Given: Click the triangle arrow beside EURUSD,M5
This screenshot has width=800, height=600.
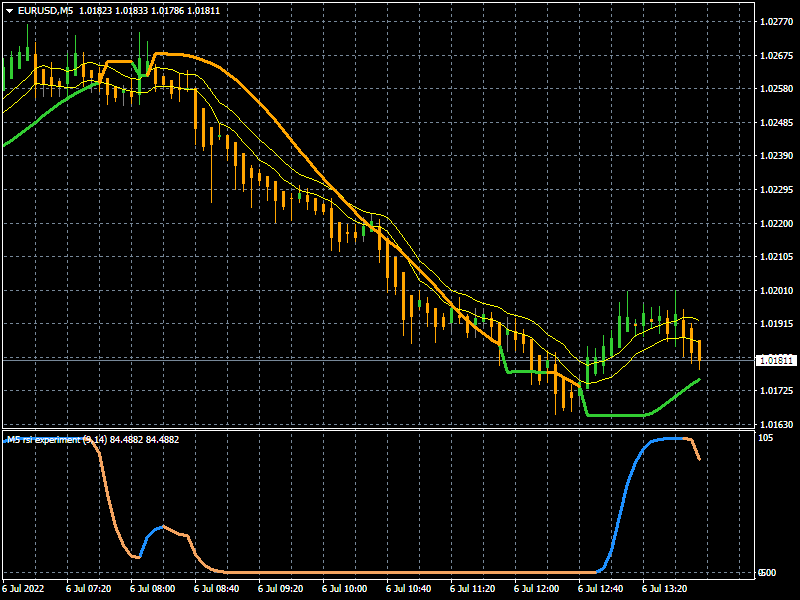Looking at the screenshot, I should tap(9, 11).
